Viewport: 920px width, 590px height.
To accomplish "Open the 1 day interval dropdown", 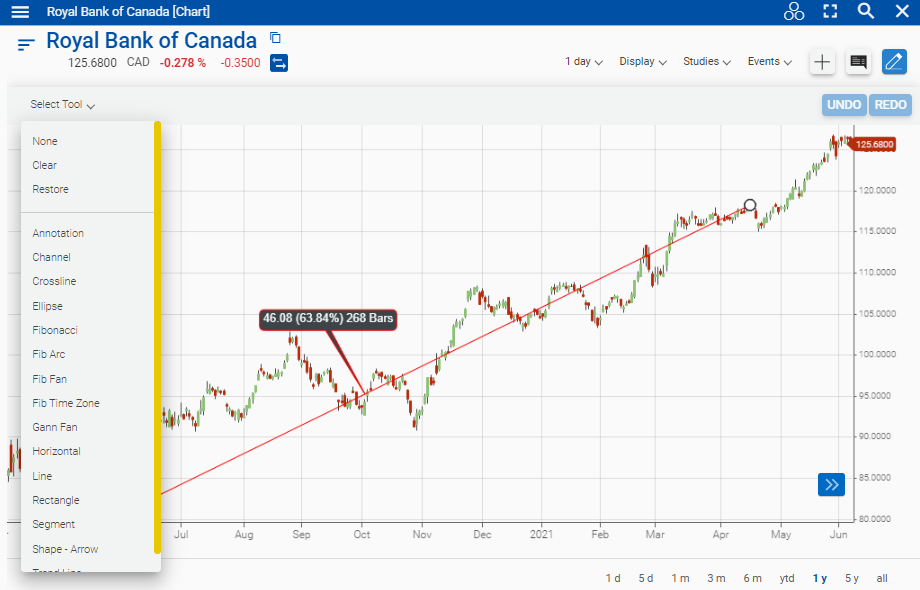I will click(x=584, y=62).
